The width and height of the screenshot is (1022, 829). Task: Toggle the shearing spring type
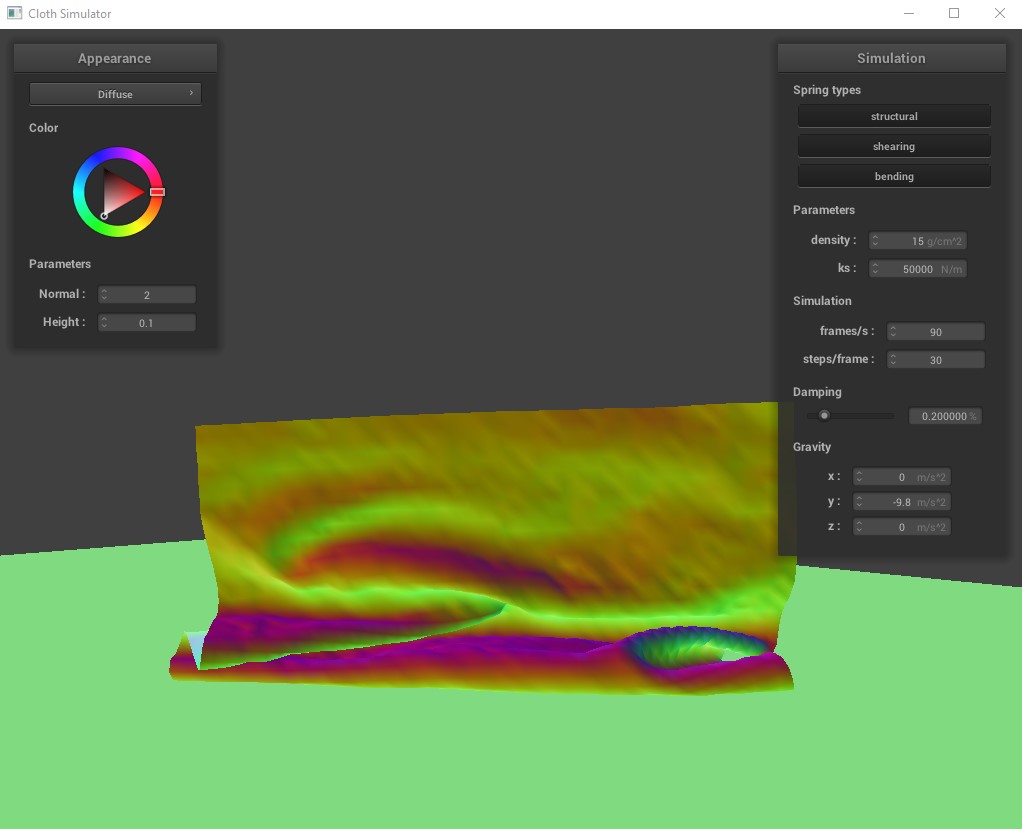(x=894, y=146)
